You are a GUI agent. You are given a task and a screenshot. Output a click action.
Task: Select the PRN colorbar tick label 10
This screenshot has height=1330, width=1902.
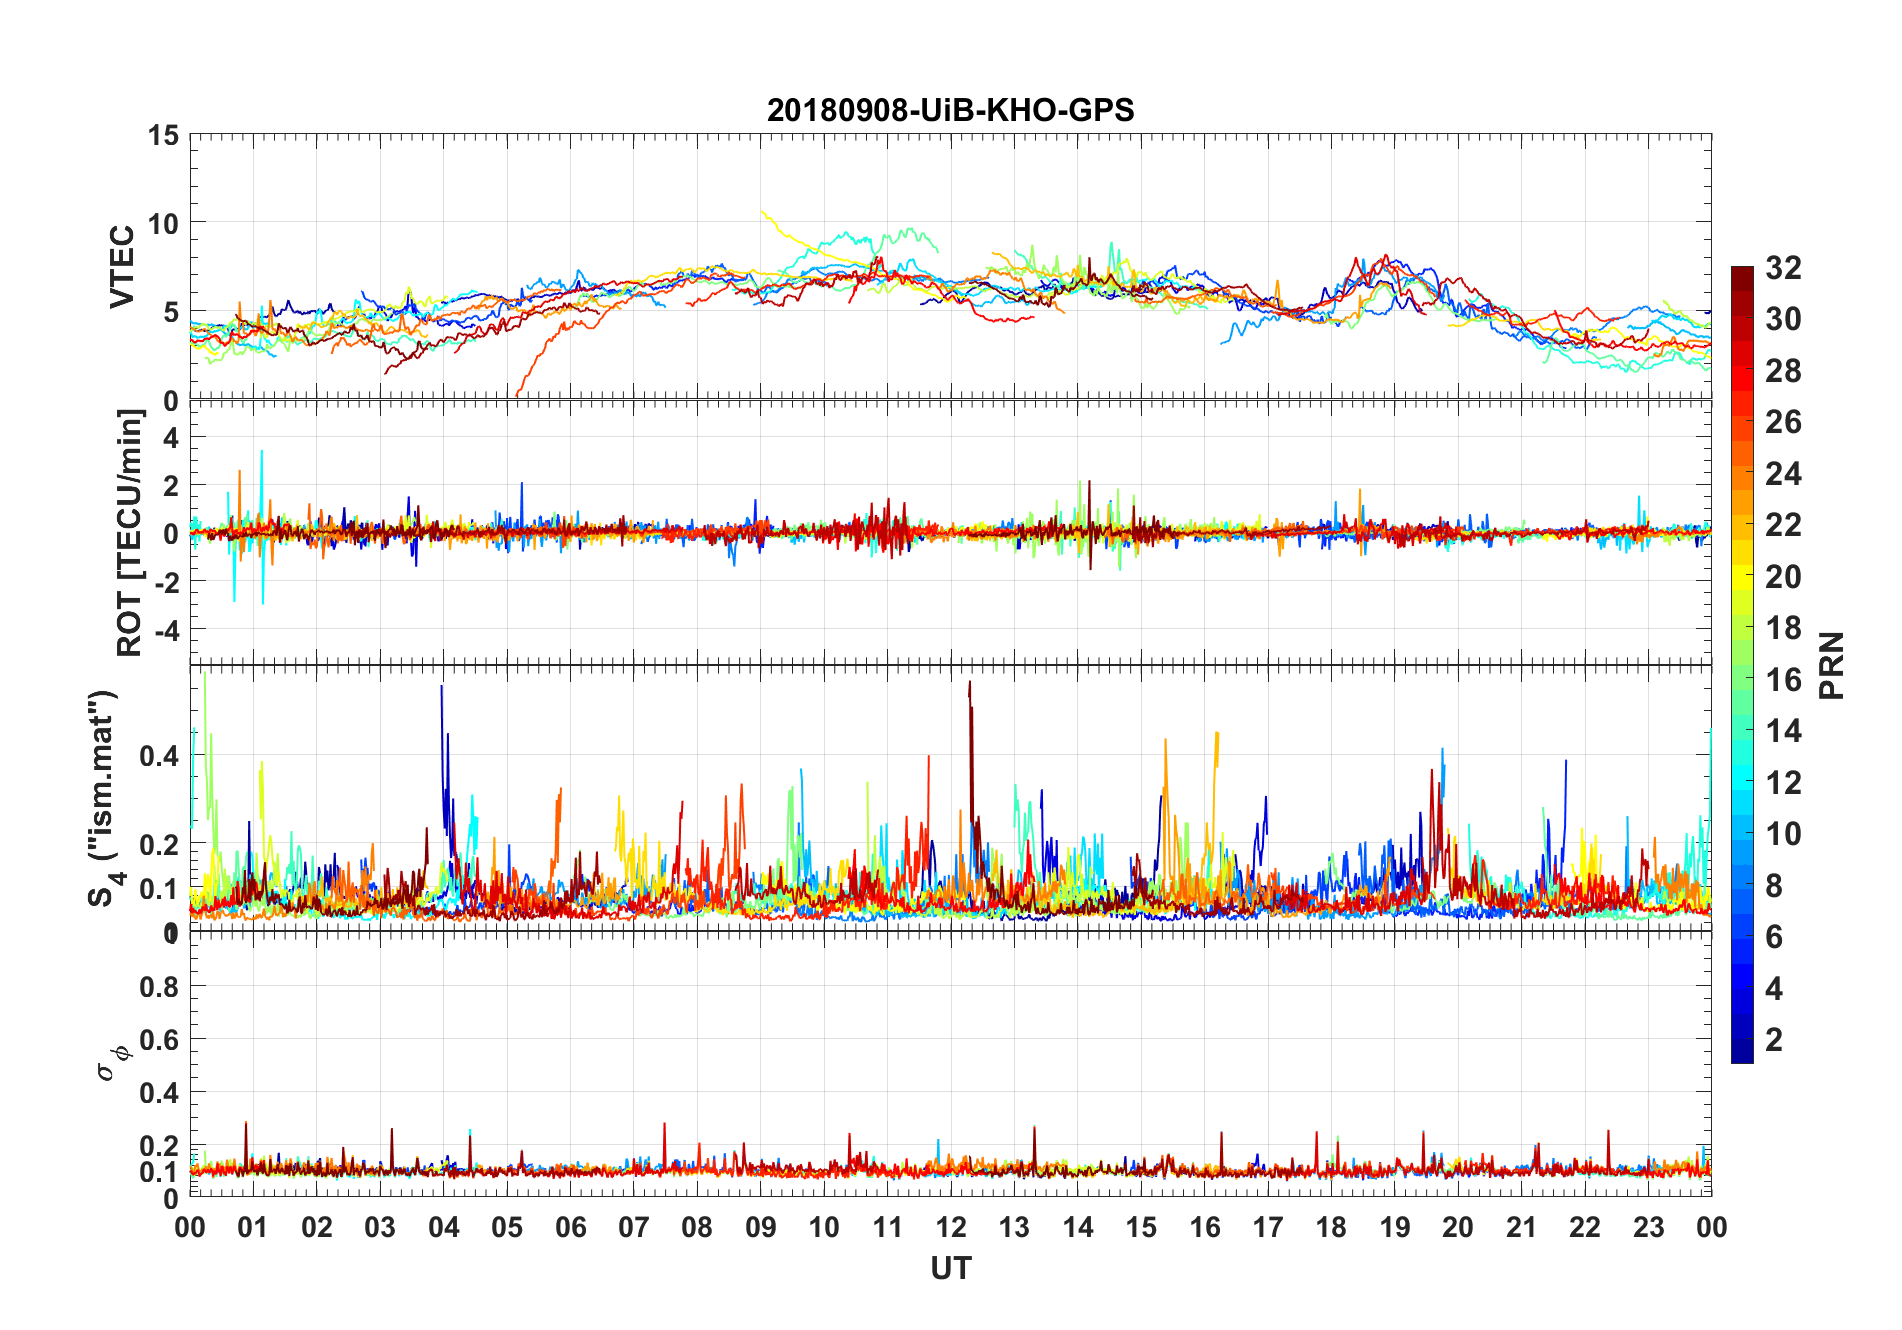(1783, 834)
